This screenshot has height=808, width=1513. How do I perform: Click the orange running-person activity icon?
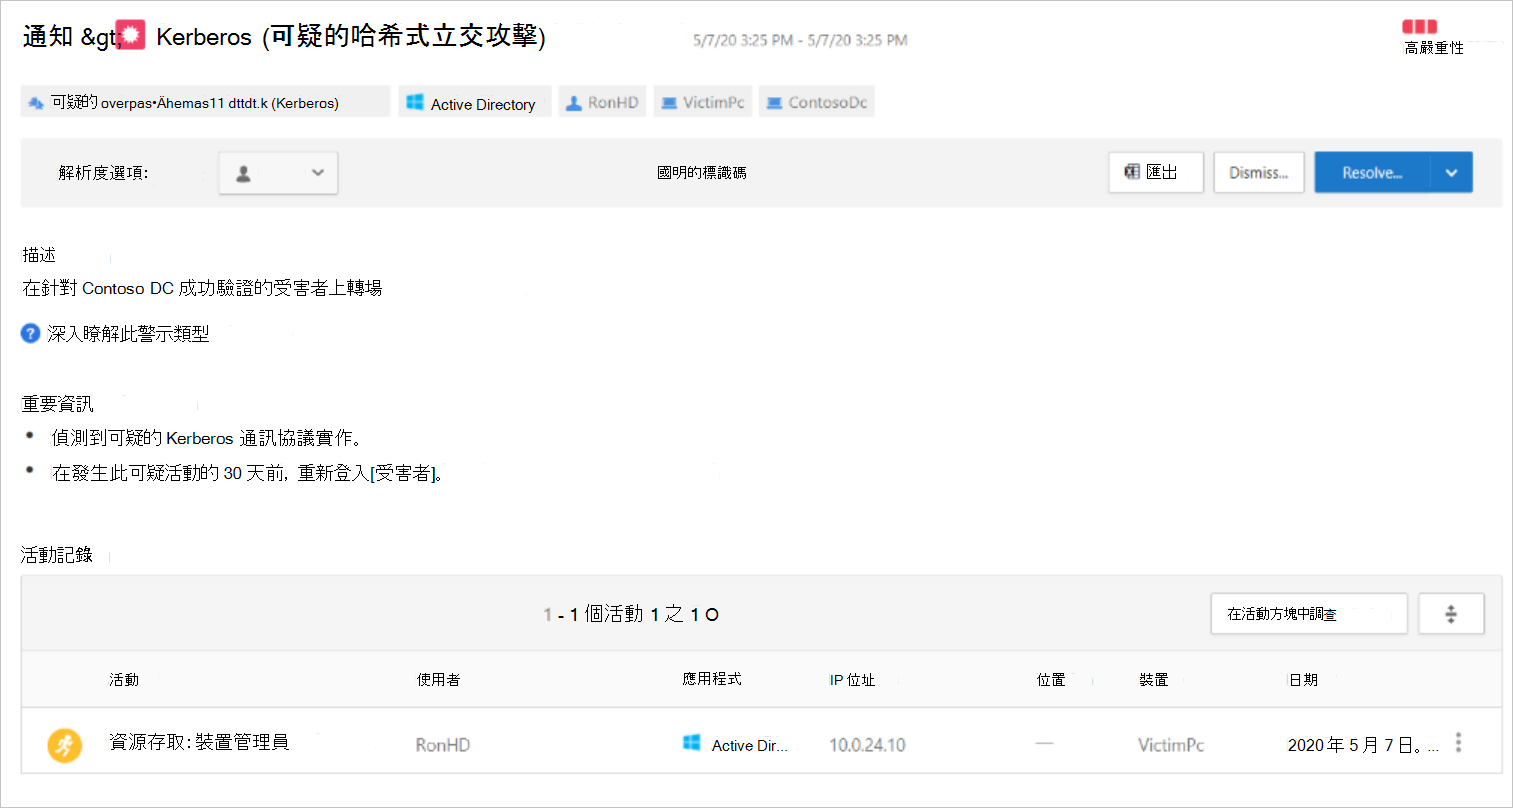(65, 745)
